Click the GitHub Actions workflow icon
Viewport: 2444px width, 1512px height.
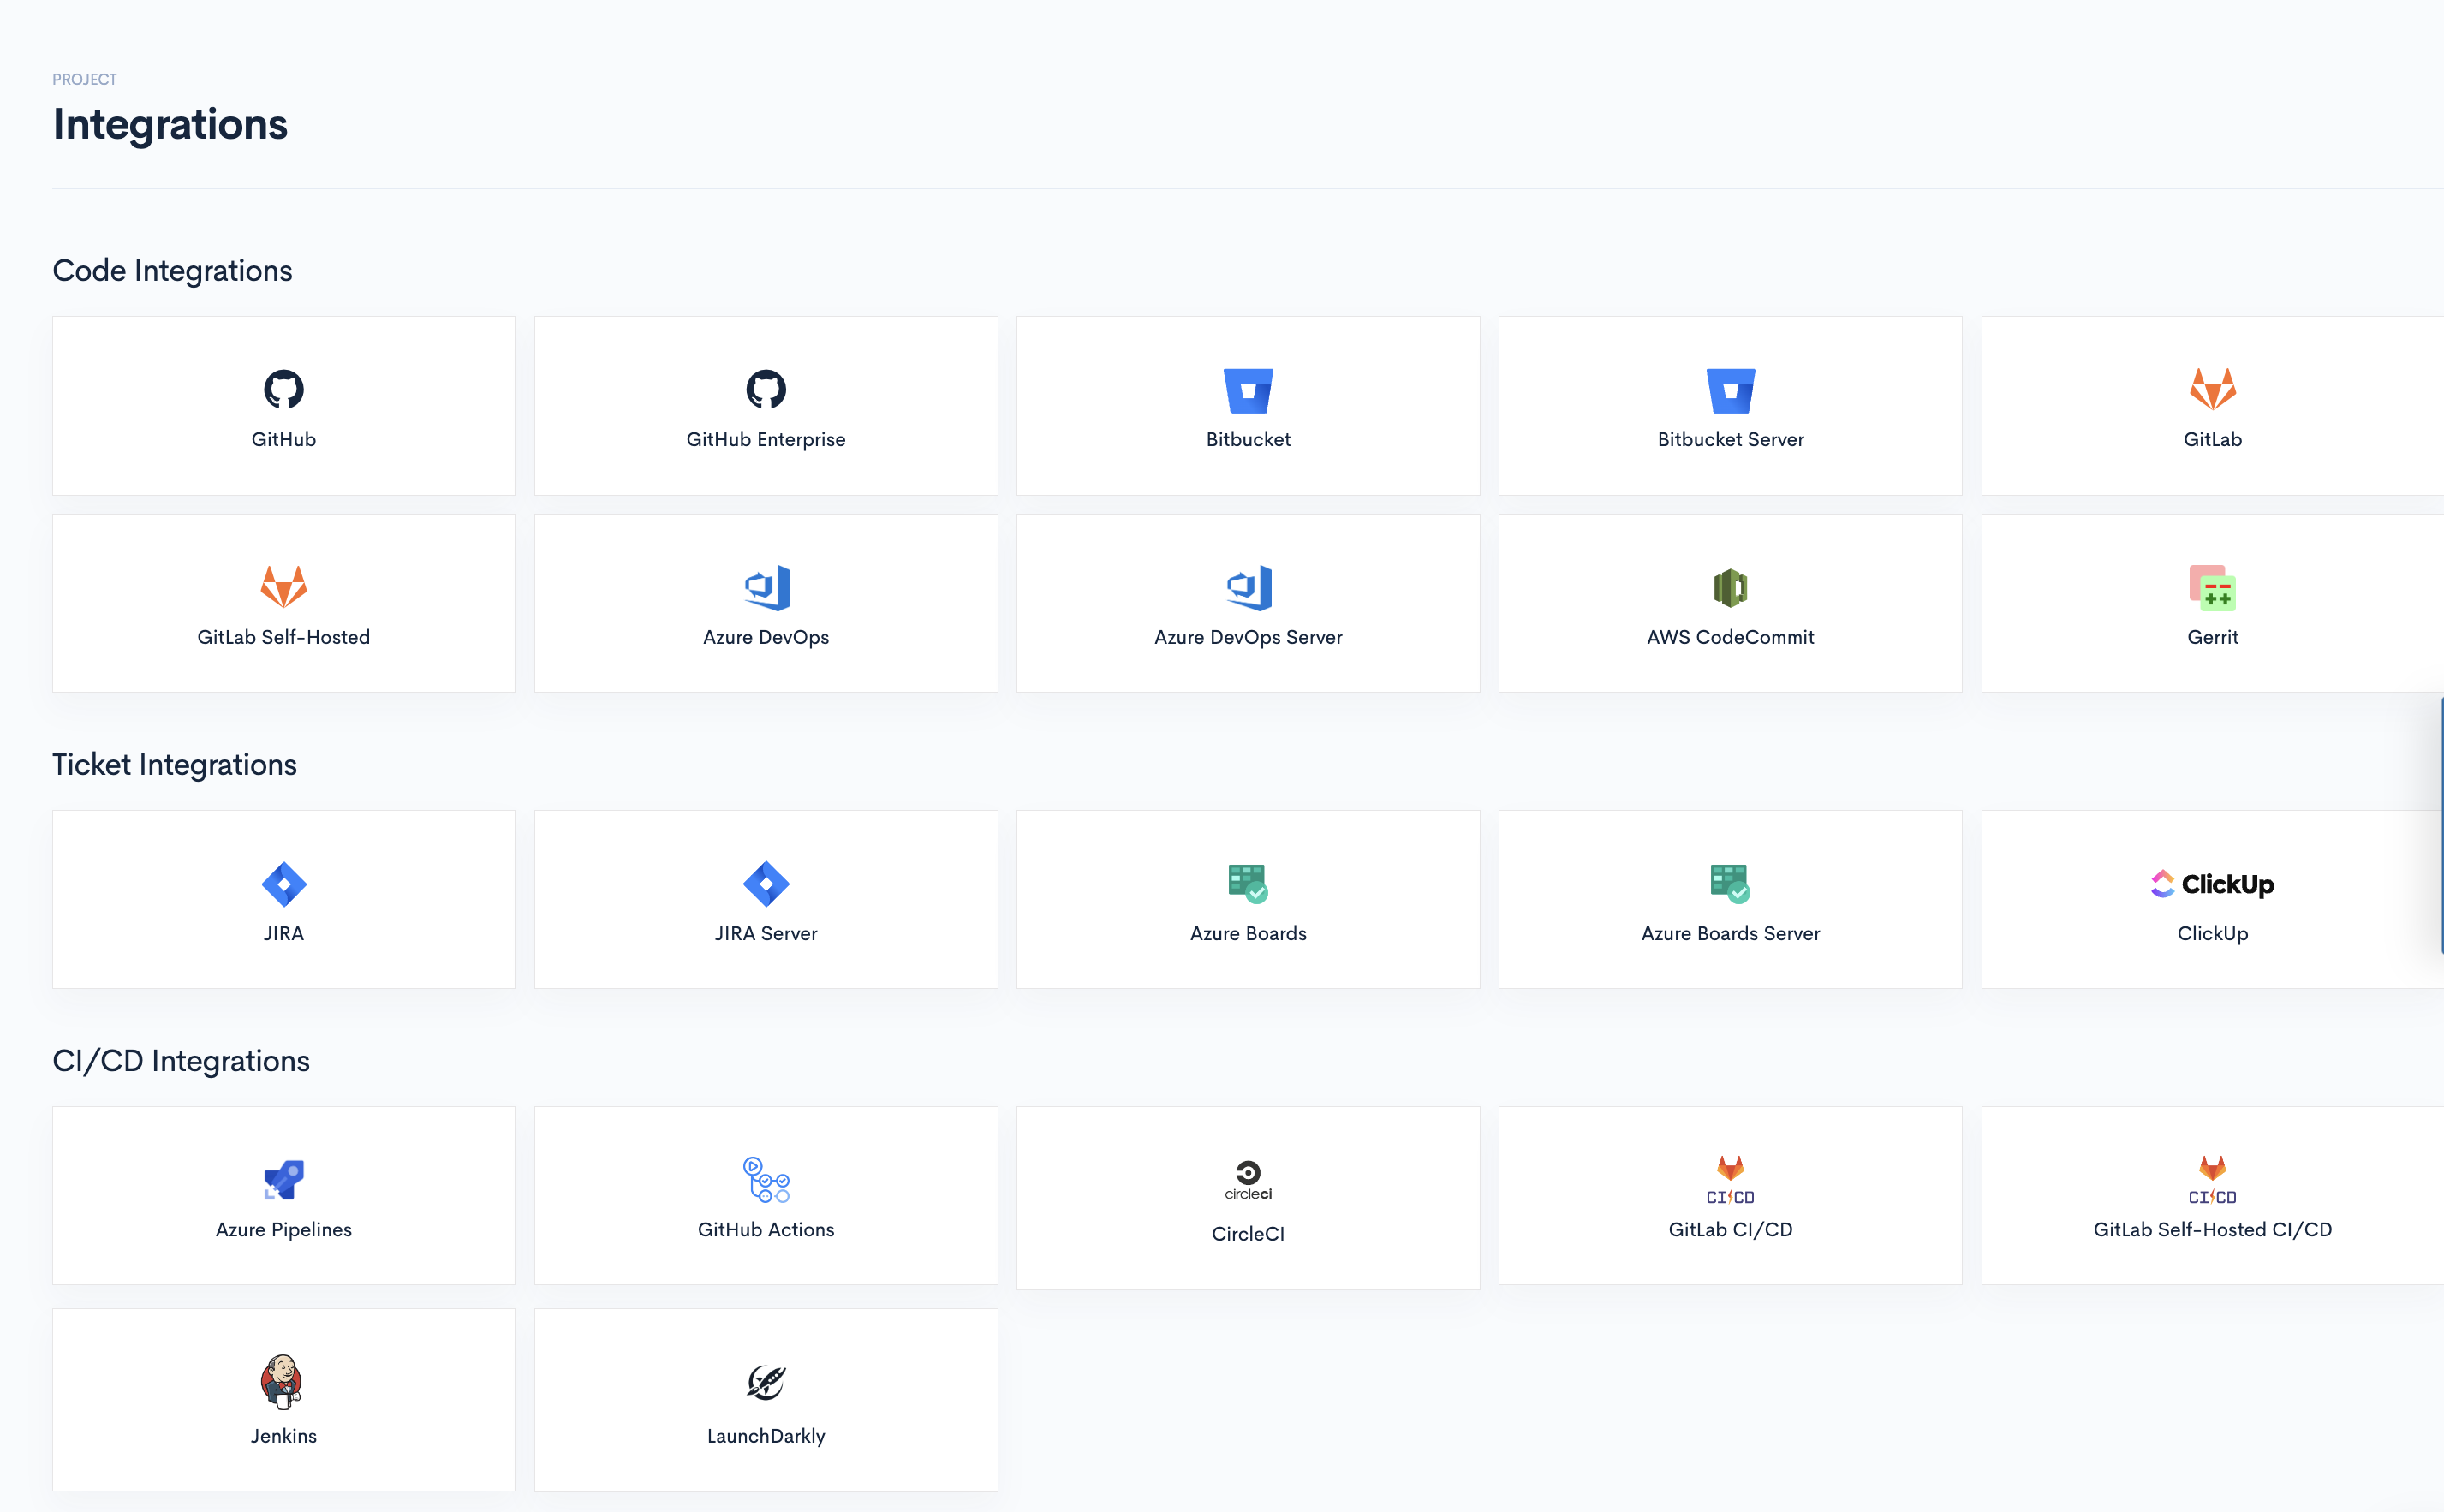[x=766, y=1180]
